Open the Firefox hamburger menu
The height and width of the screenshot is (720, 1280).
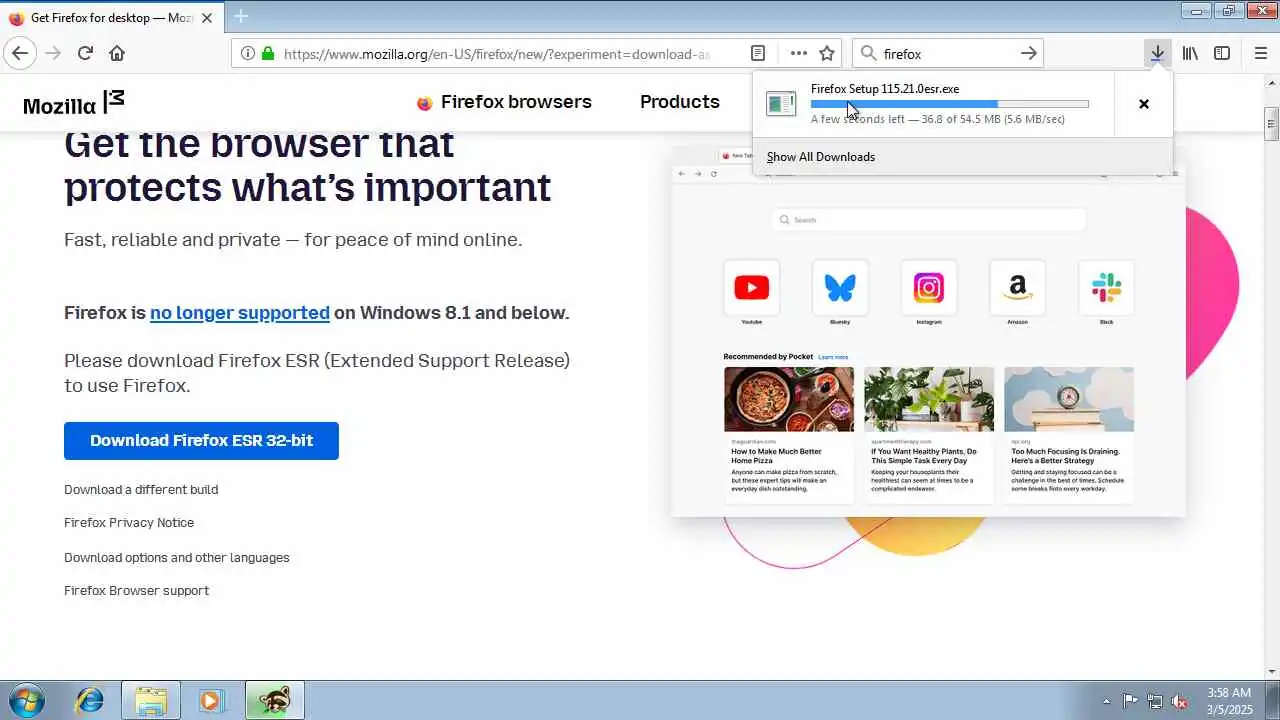pos(1260,53)
